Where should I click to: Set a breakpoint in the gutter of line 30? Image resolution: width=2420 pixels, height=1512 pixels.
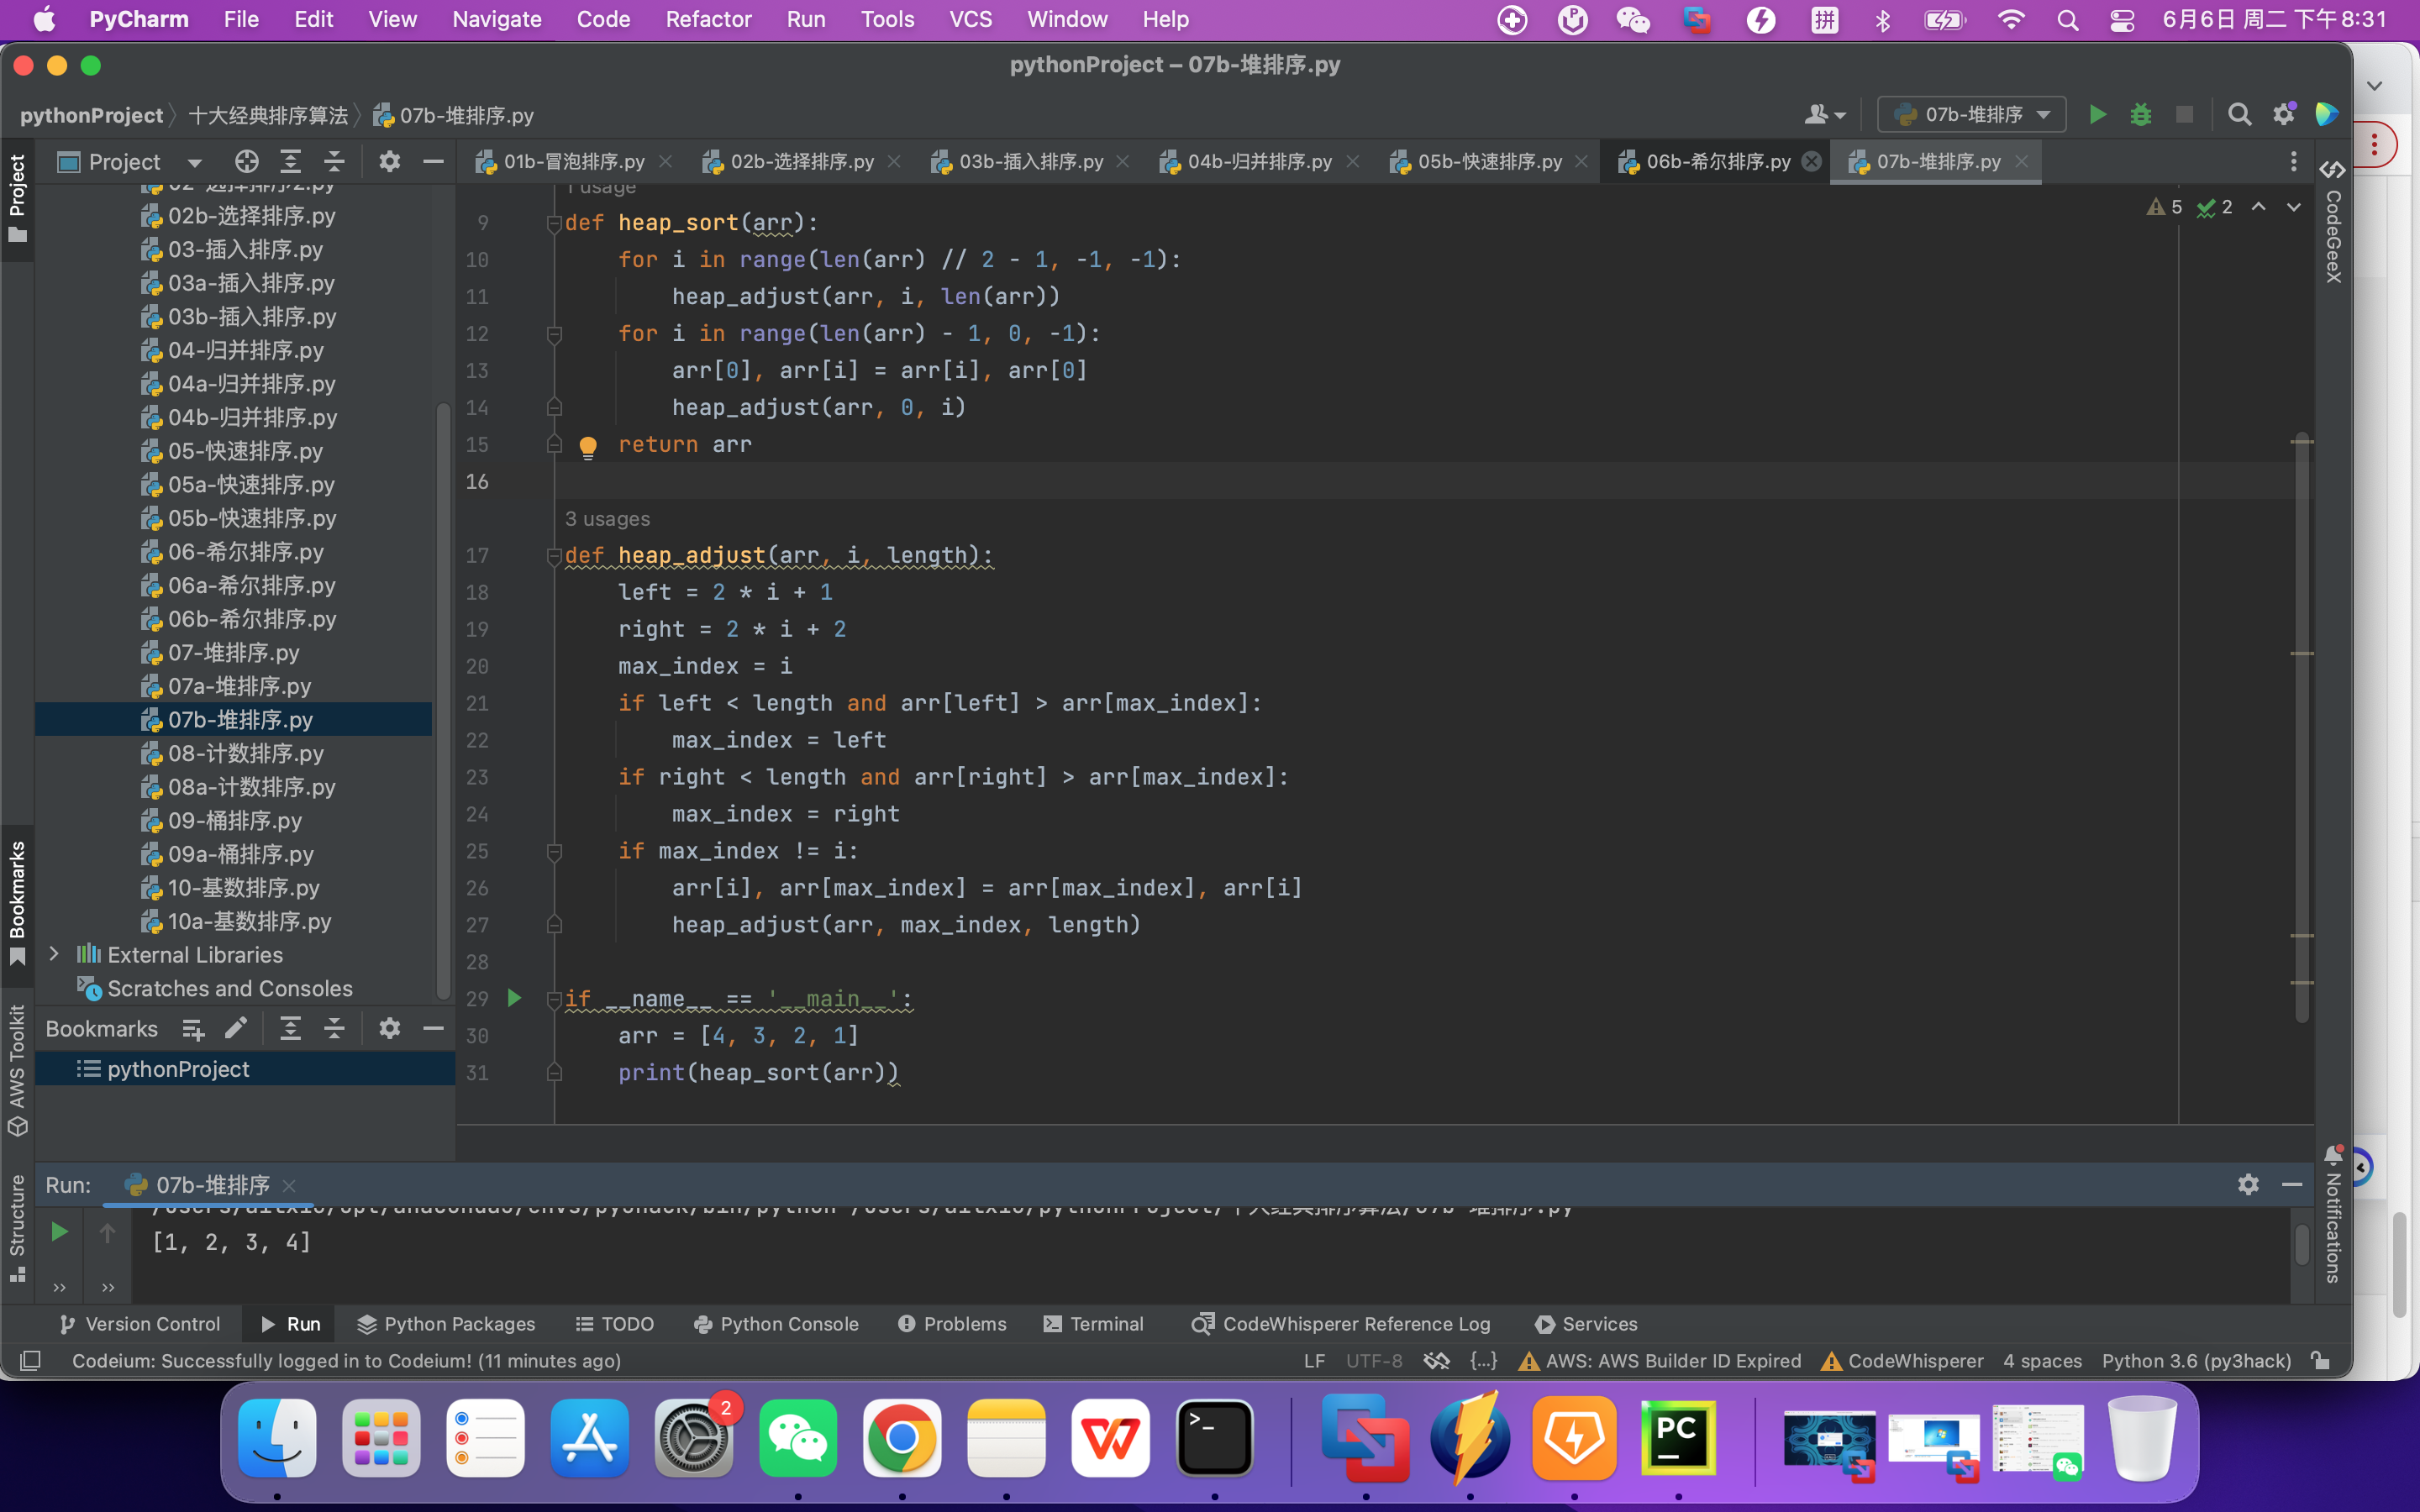pyautogui.click(x=537, y=1036)
